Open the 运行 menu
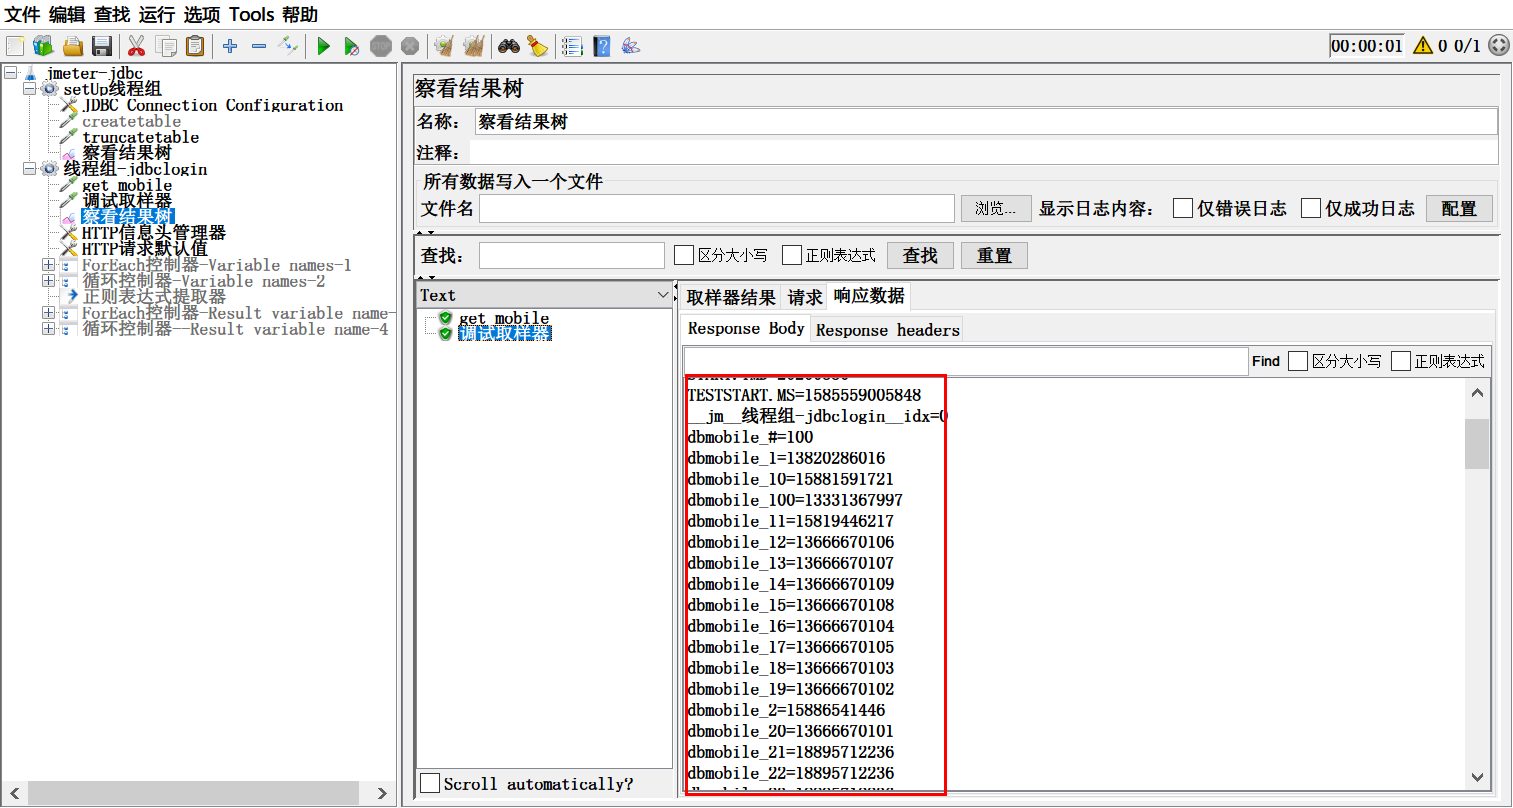The height and width of the screenshot is (808, 1513). (x=156, y=14)
